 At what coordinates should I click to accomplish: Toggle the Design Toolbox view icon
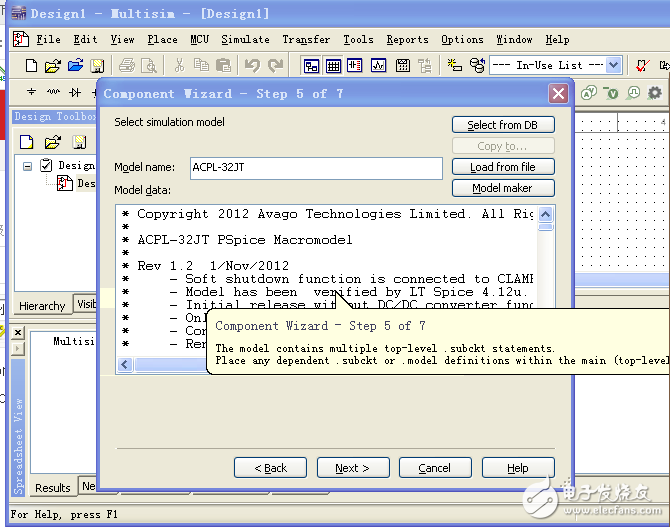pyautogui.click(x=311, y=66)
